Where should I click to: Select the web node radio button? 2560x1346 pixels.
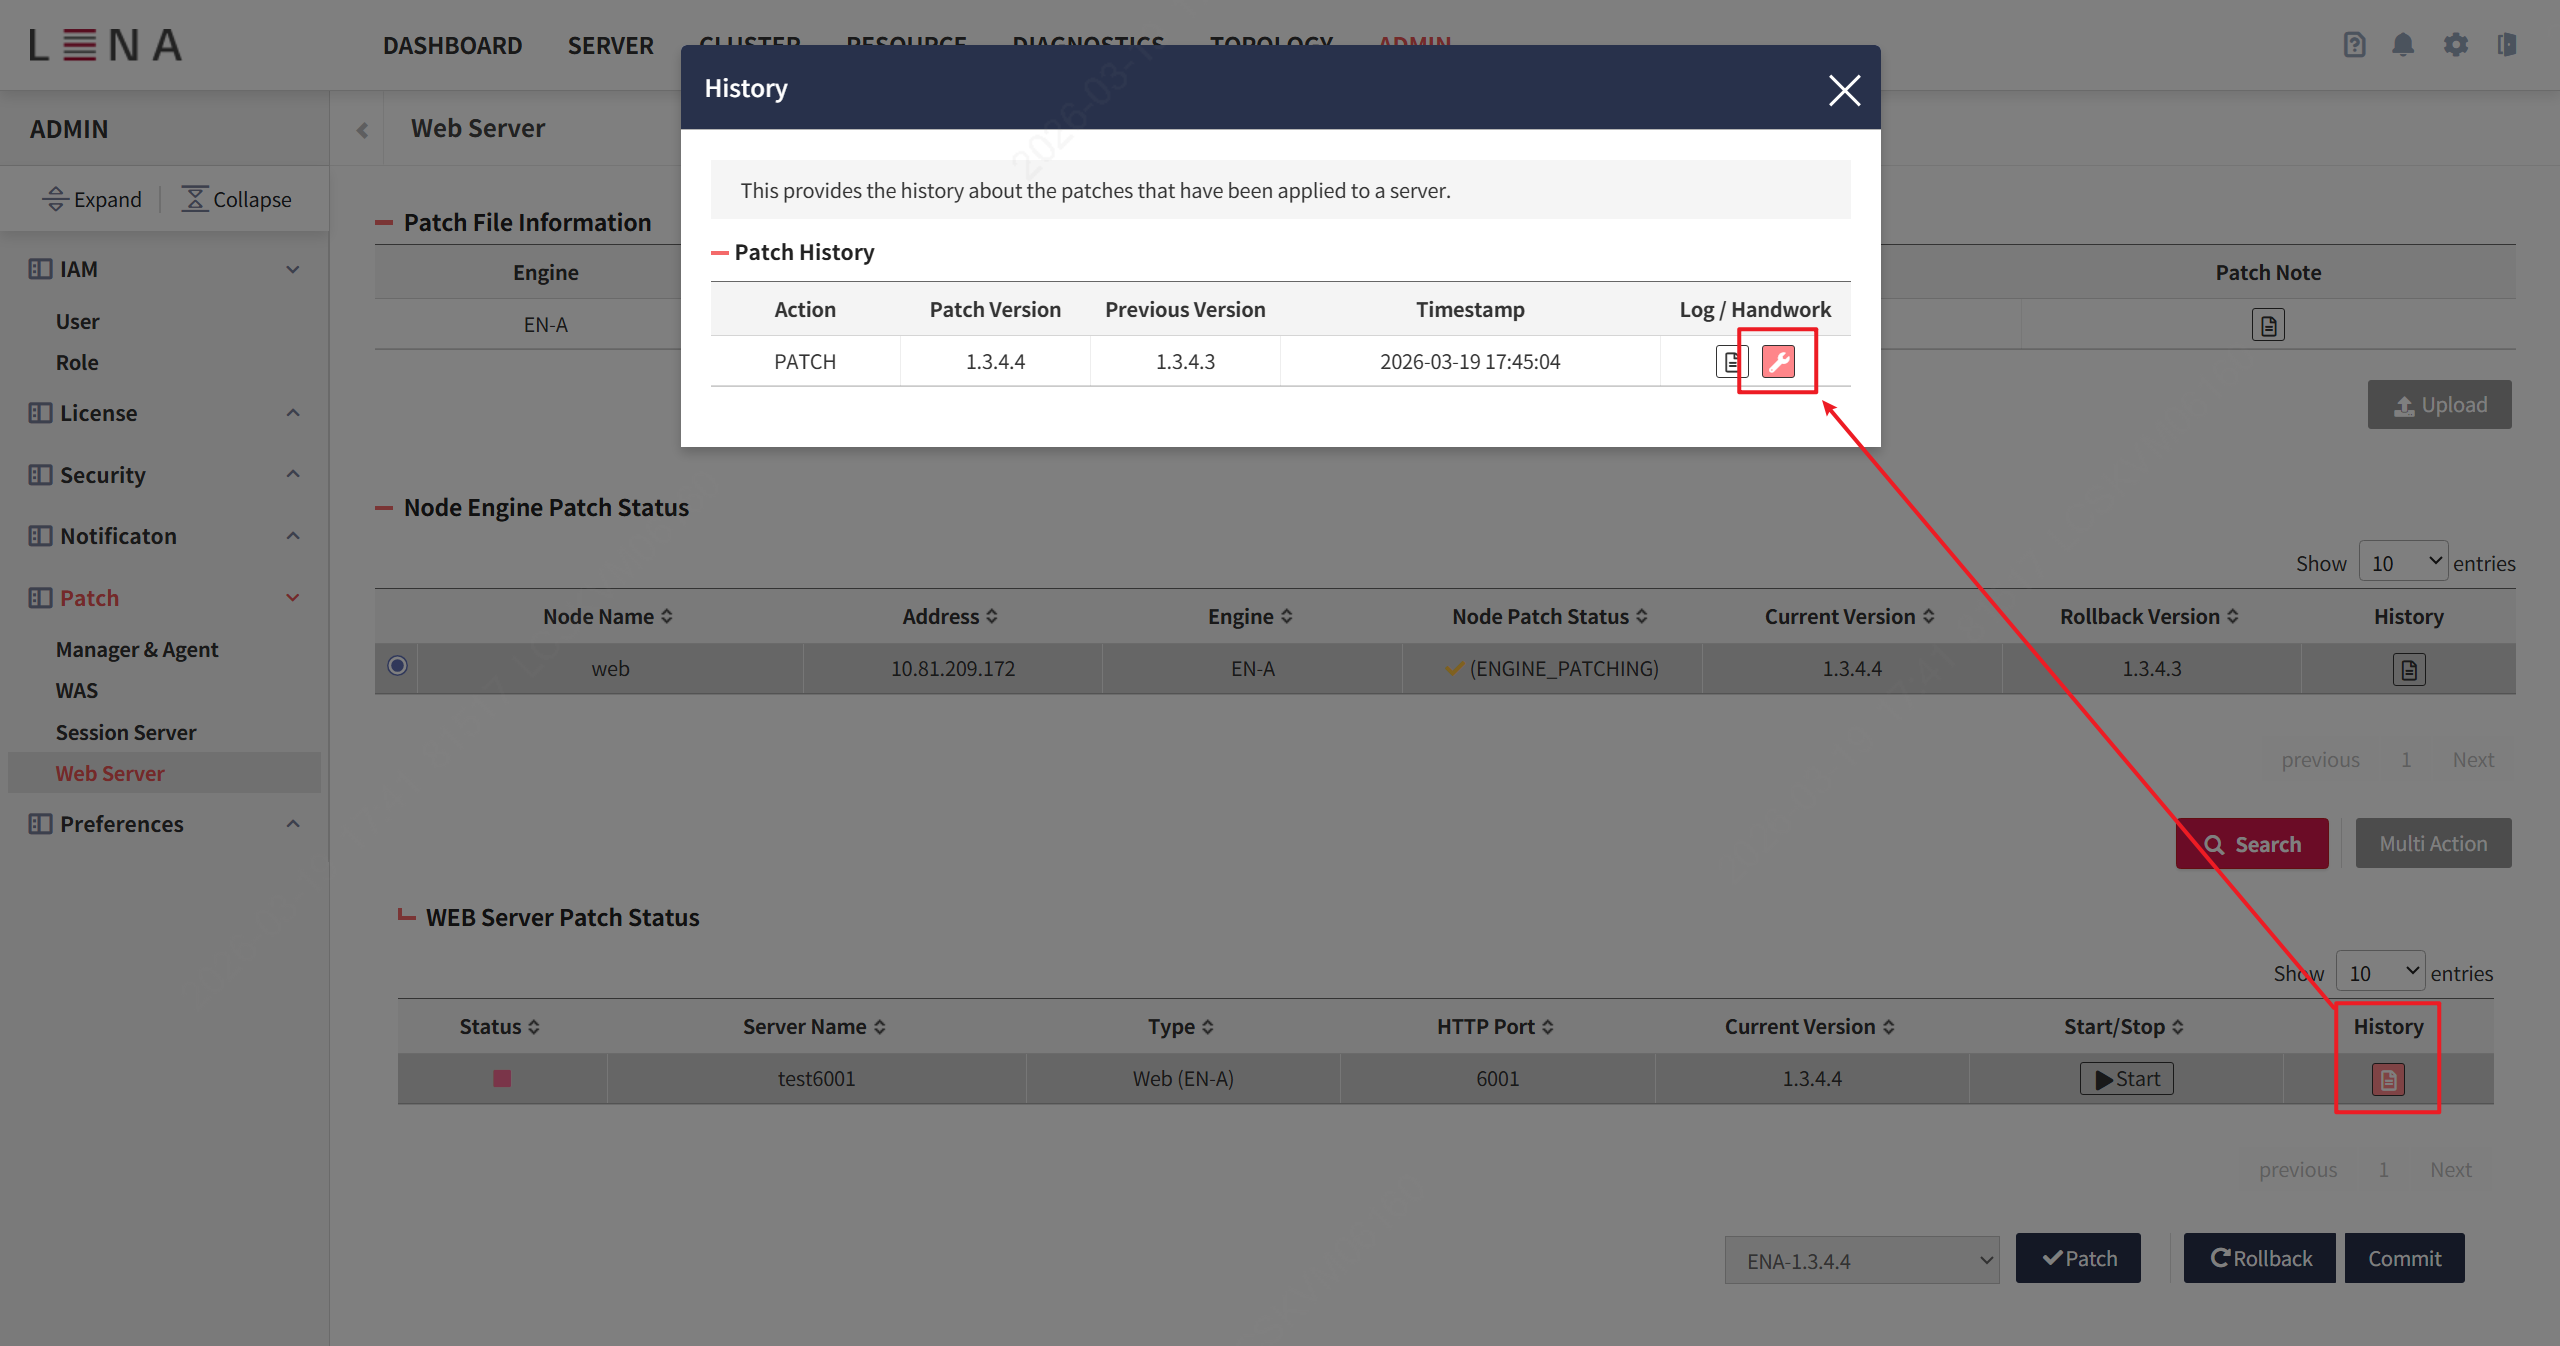point(397,666)
